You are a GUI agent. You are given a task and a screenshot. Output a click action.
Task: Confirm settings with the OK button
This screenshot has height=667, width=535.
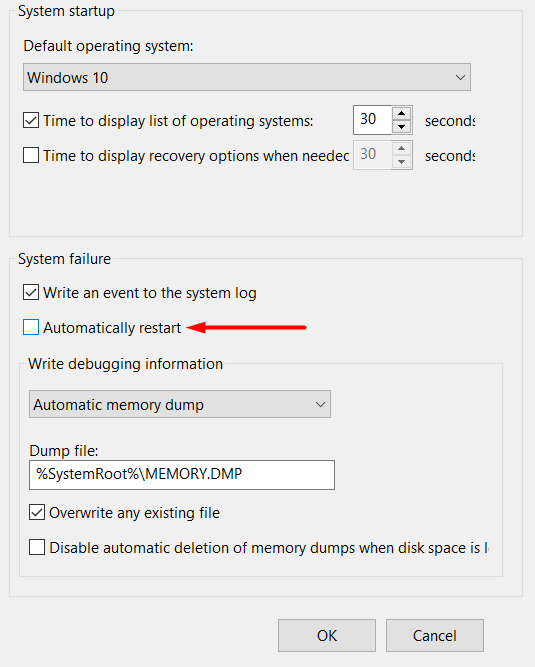[327, 636]
